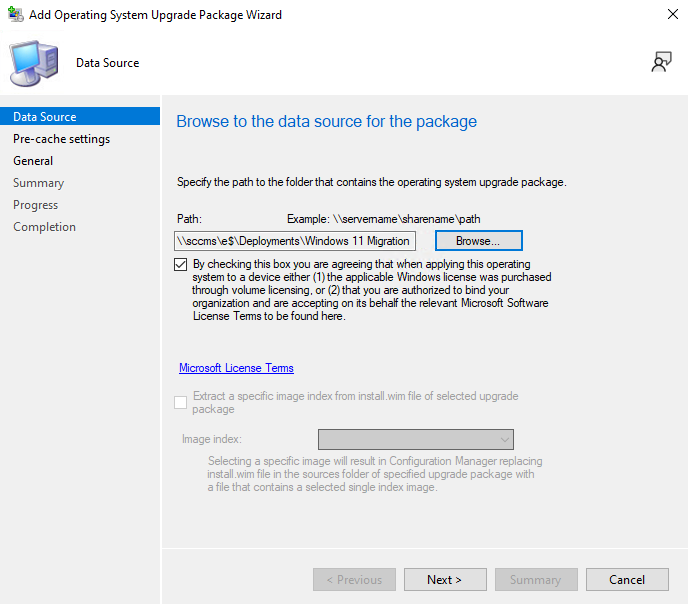
Task: Click the computer icon in the header
Action: [x=34, y=63]
